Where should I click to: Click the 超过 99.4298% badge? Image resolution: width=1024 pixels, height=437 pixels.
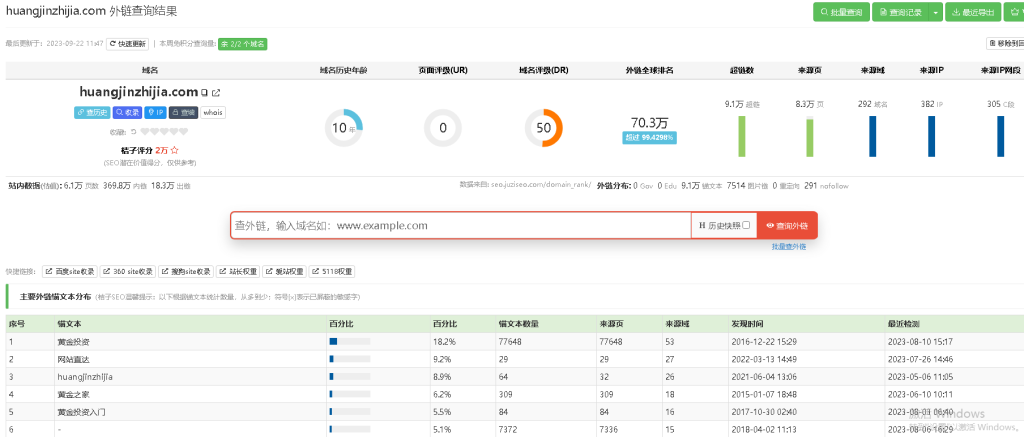pyautogui.click(x=648, y=138)
